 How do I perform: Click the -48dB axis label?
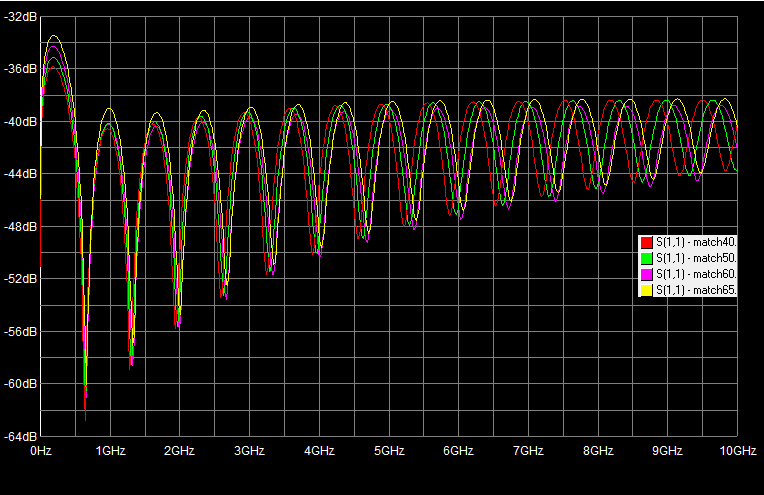point(20,227)
